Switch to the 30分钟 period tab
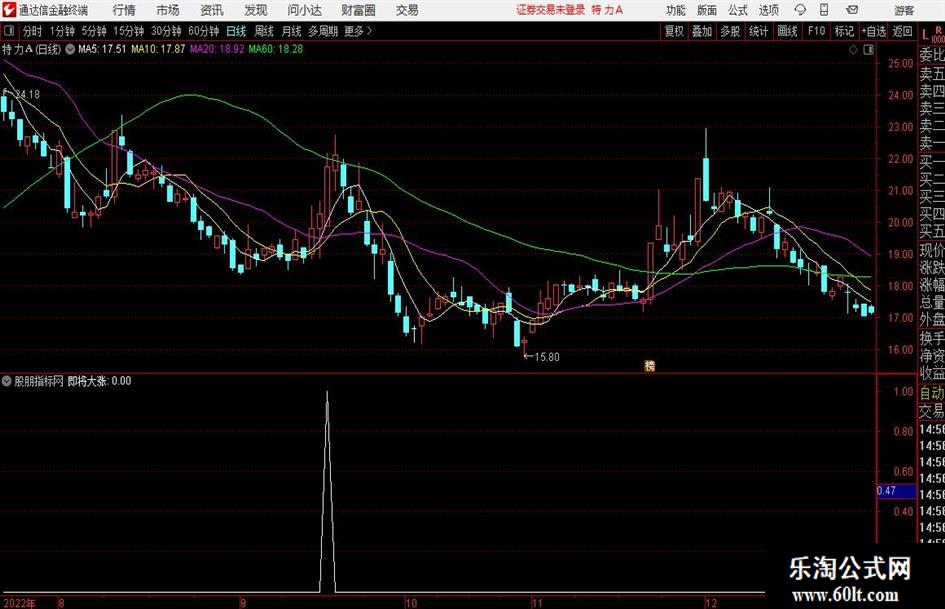The height and width of the screenshot is (609, 945). pyautogui.click(x=166, y=31)
